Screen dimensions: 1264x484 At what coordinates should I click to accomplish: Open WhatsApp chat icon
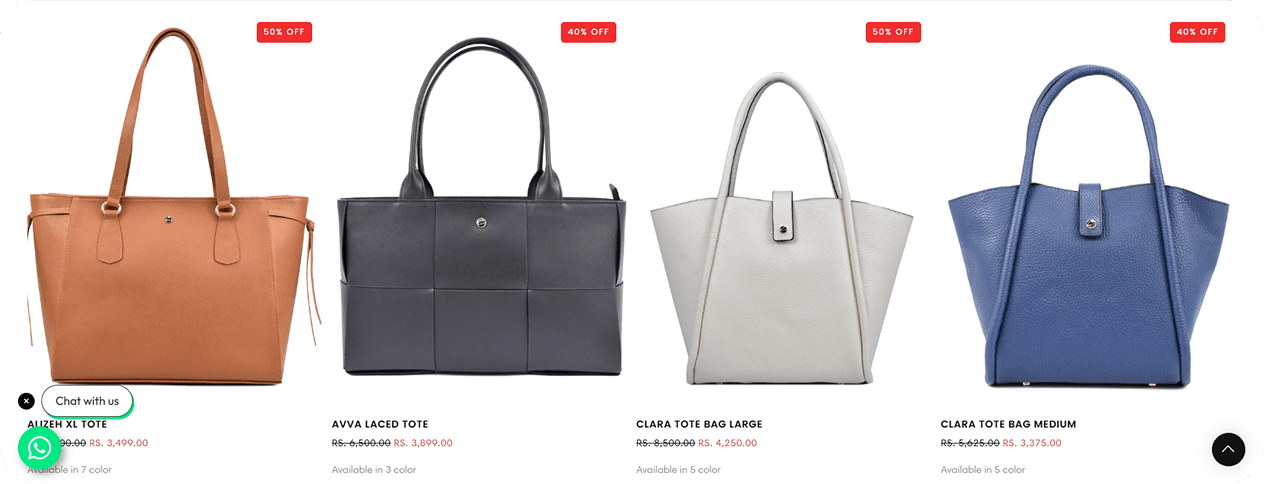(x=40, y=447)
